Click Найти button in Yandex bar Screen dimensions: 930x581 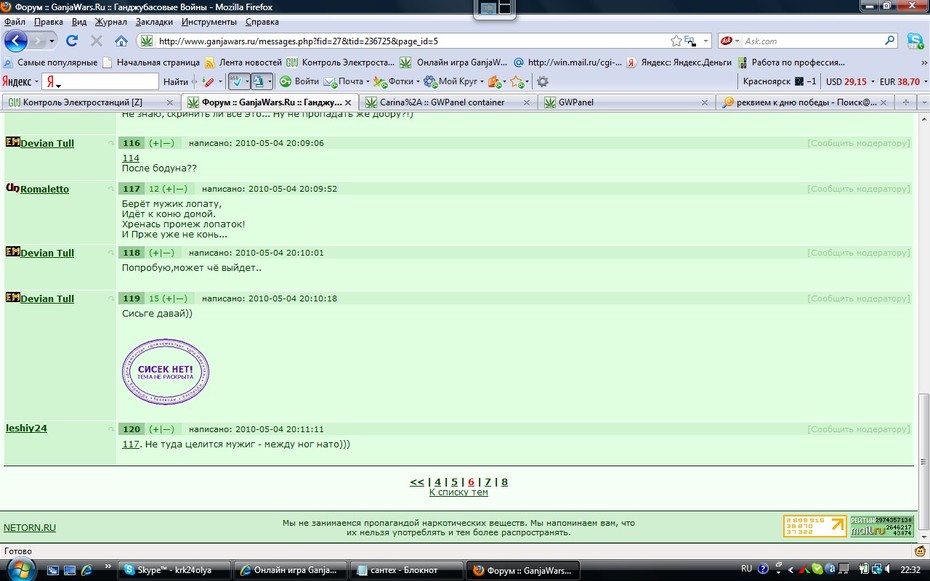[x=176, y=81]
